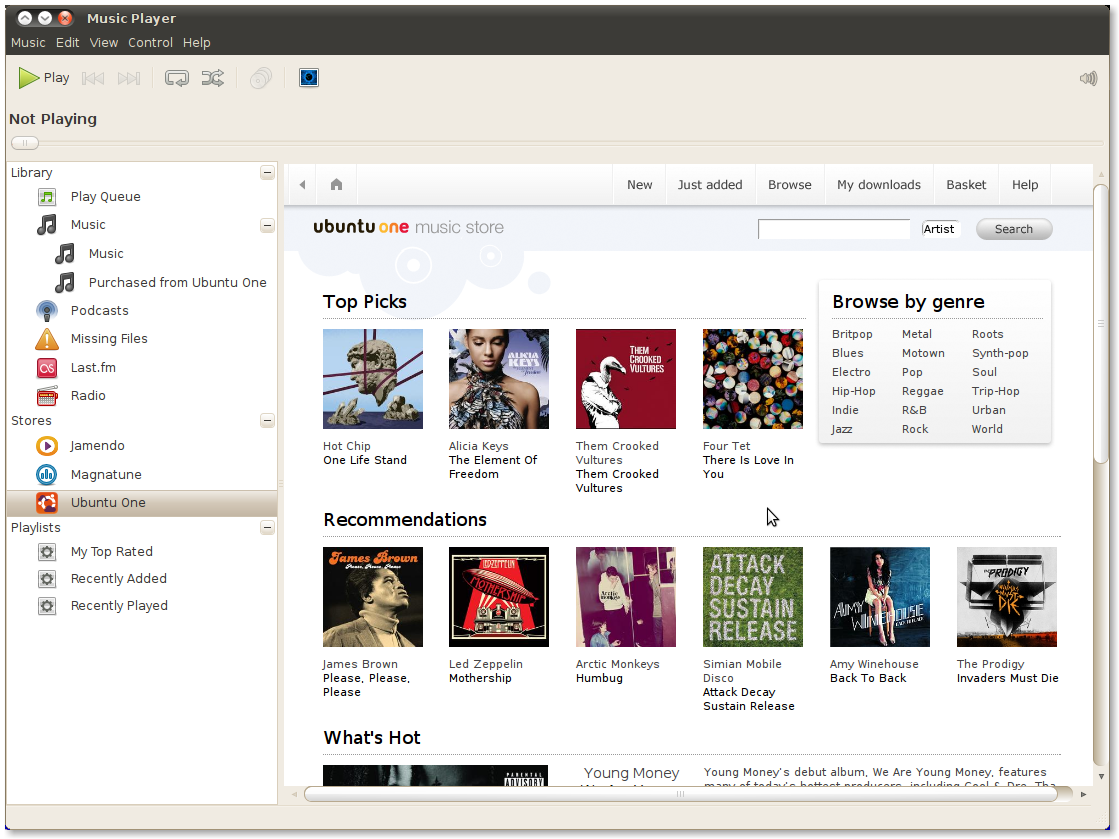
Task: Open the New tab in store
Action: pyautogui.click(x=639, y=185)
